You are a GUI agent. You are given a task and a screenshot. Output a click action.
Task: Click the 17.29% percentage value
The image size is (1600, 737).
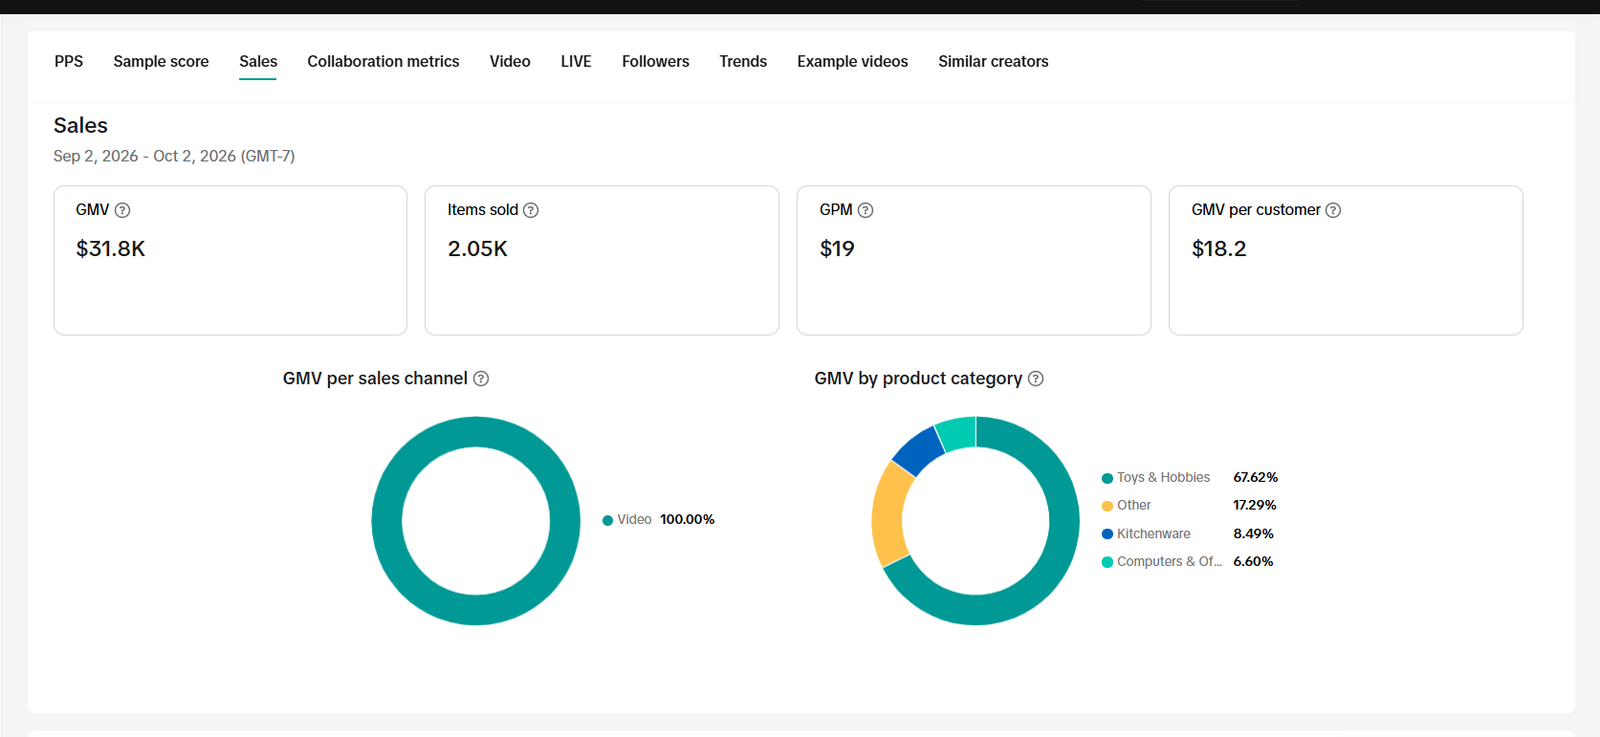tap(1254, 506)
